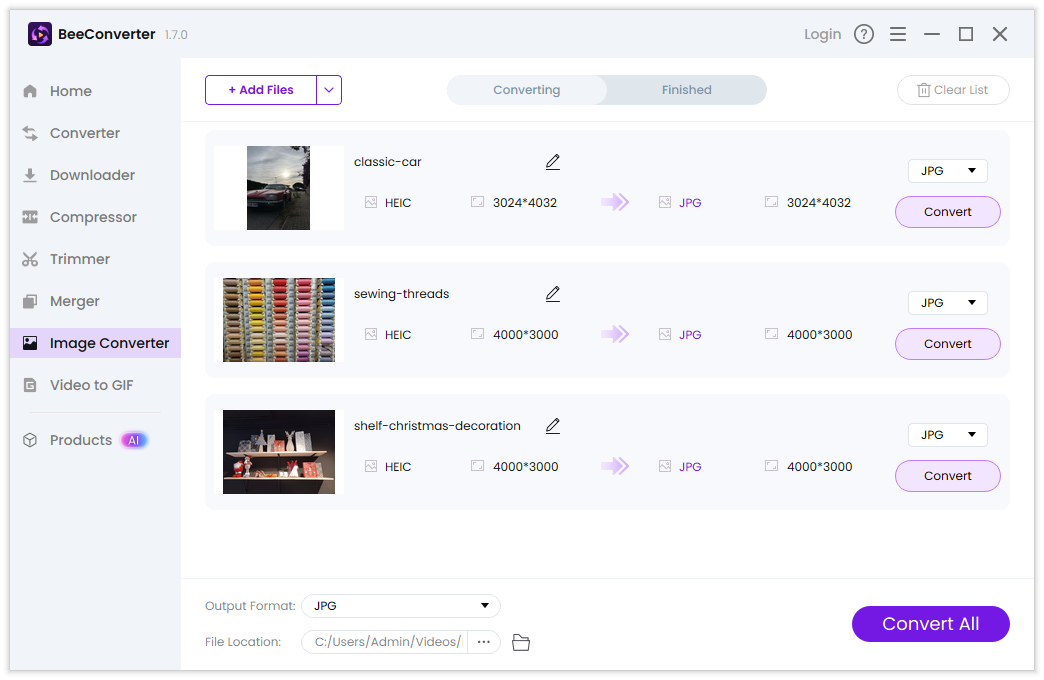Screen dimensions: 1044x680
Task: Rename shelf-christmas-decoration using its pencil icon
Action: (x=553, y=426)
